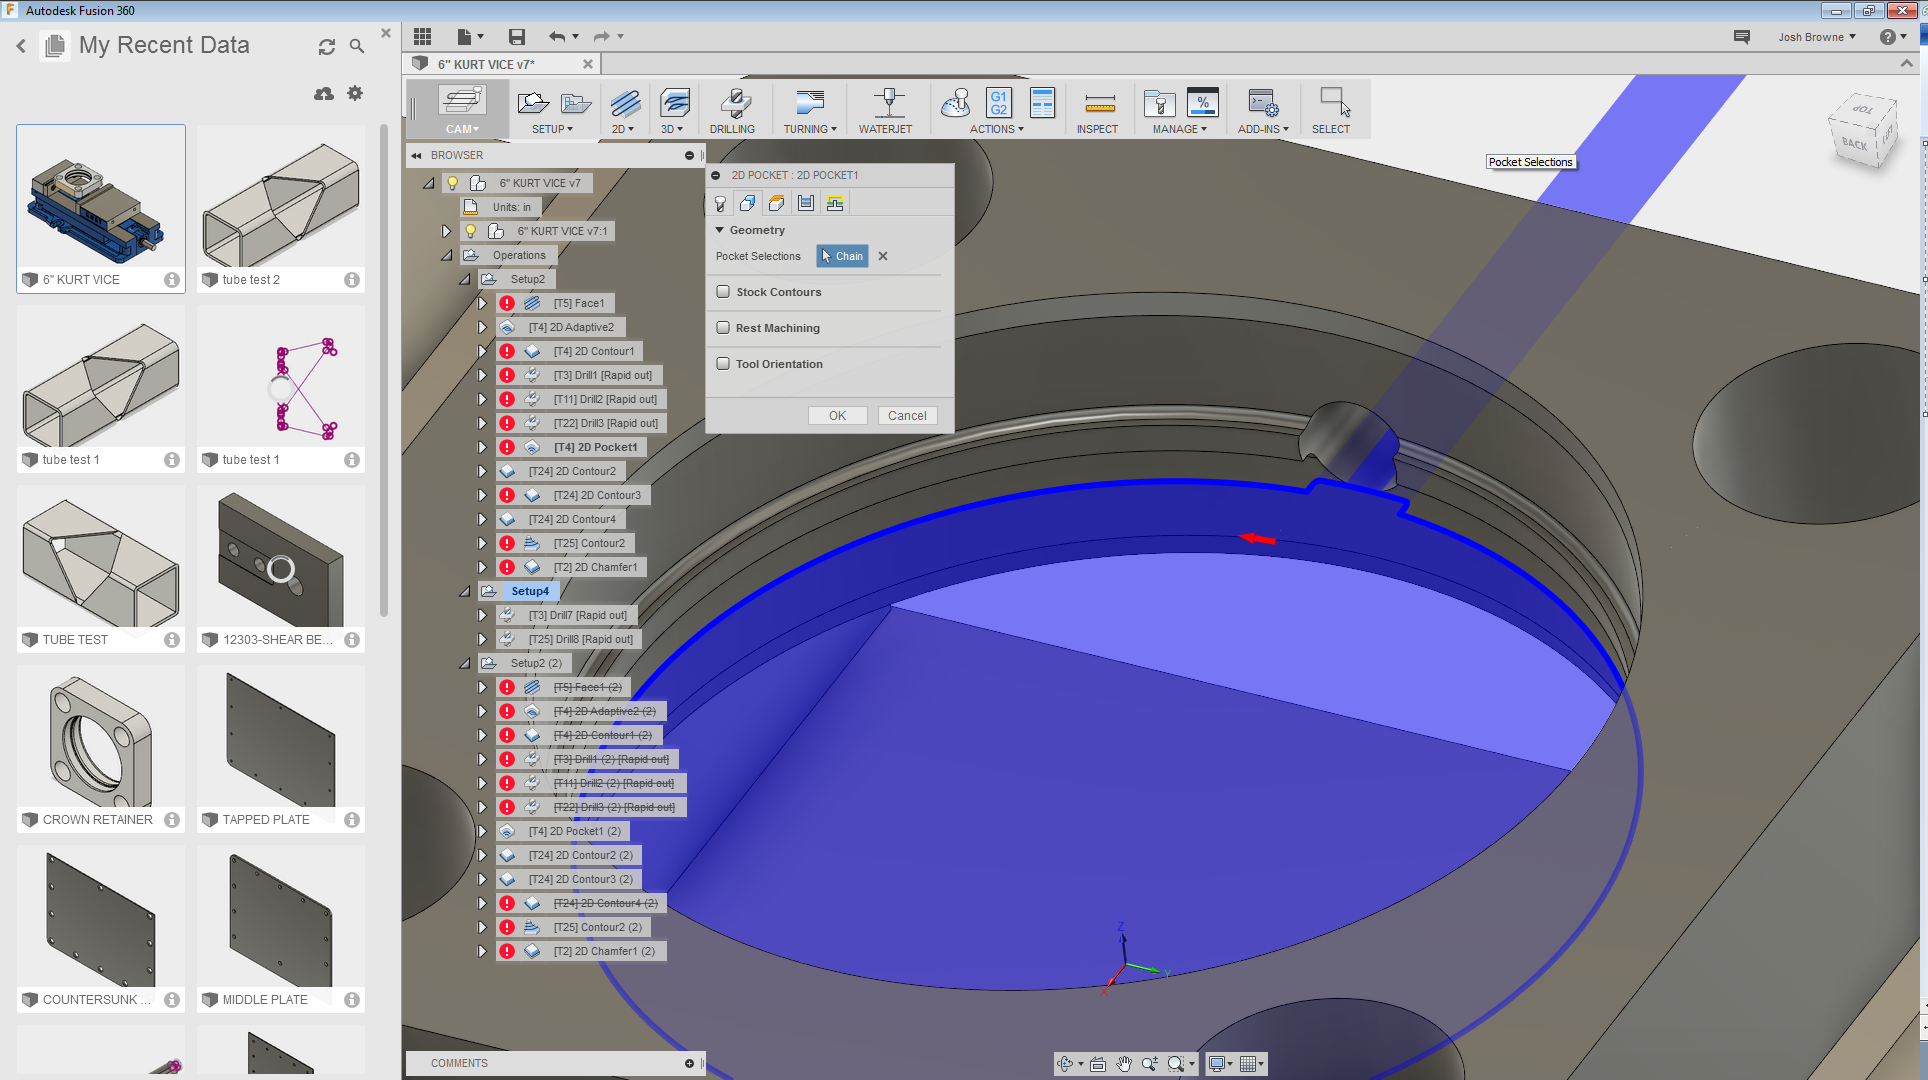Select the Waterjet cutting tool

[x=888, y=103]
